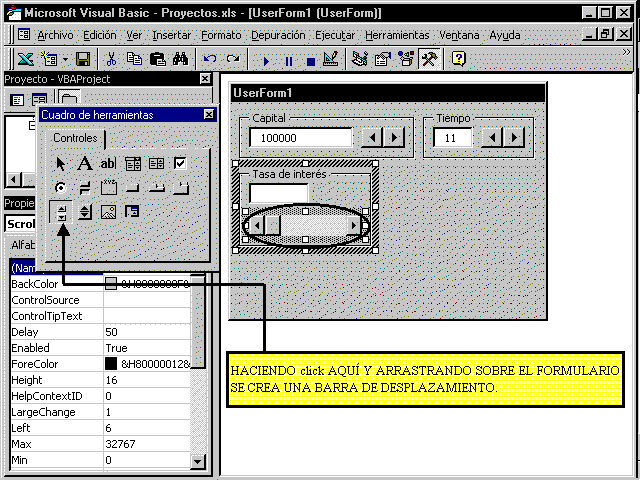
Task: Select the OptionButton tool in toolbox
Action: pos(60,188)
